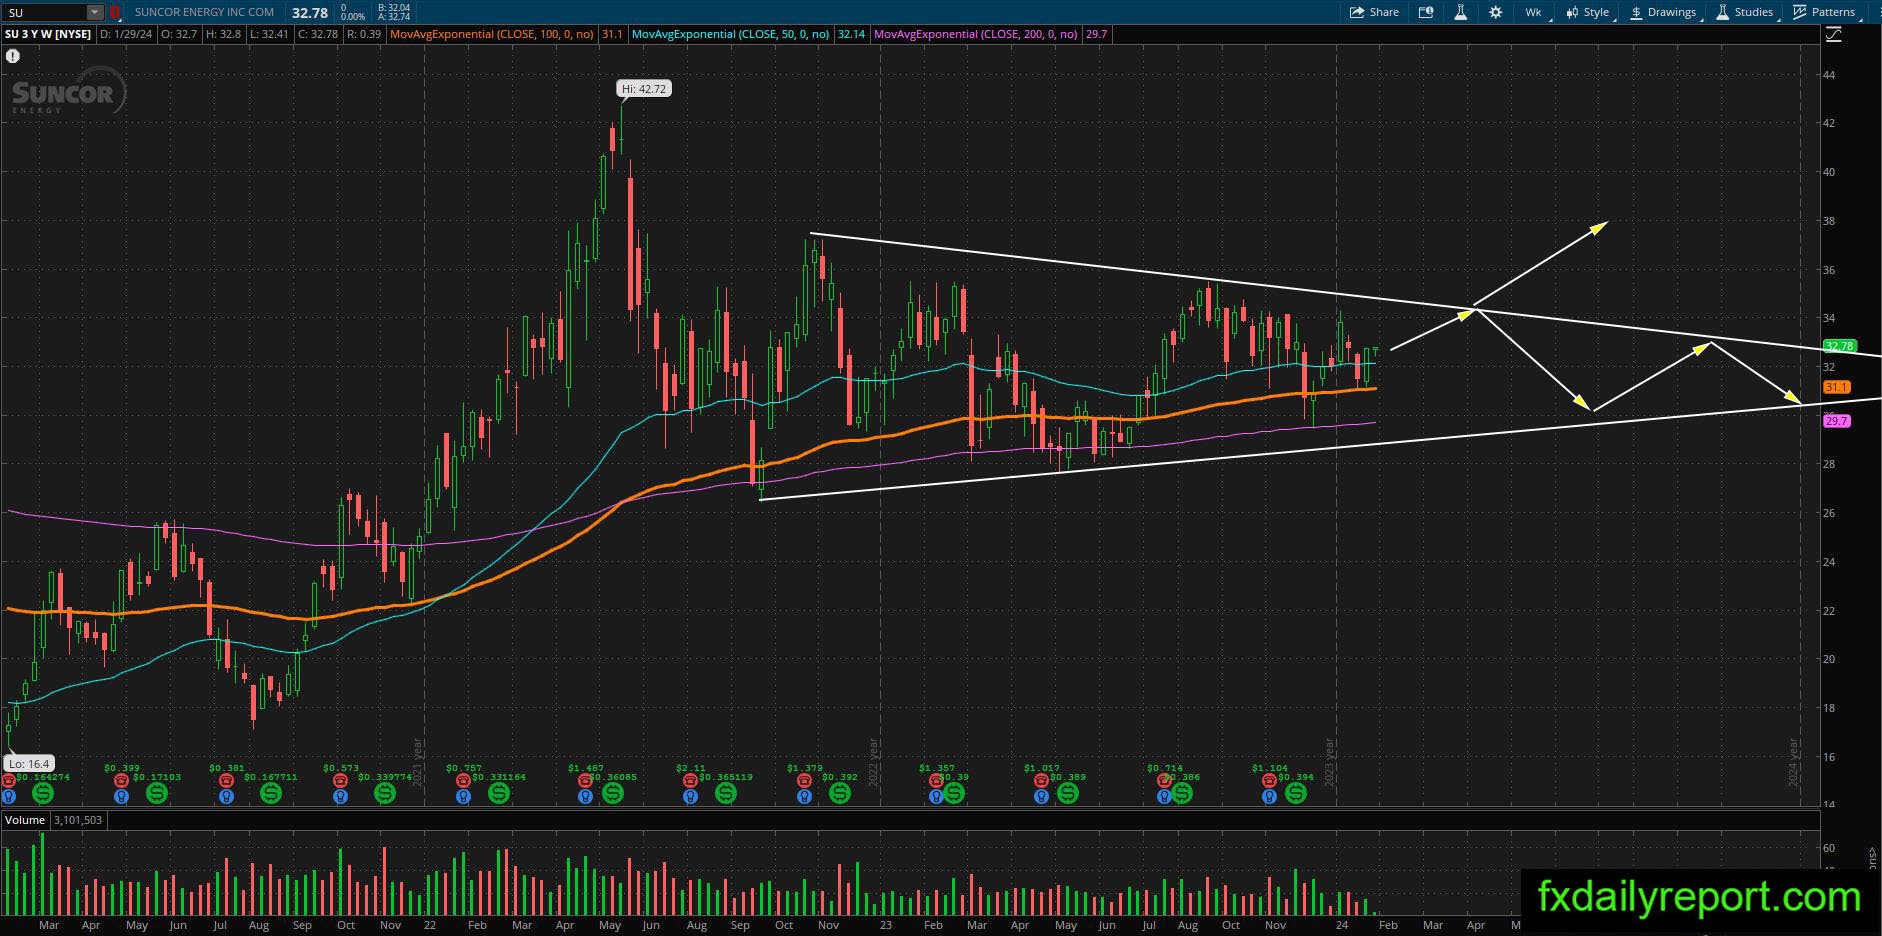Open the Studies dropdown menu
Screen dimensions: 1882x936
[1745, 12]
